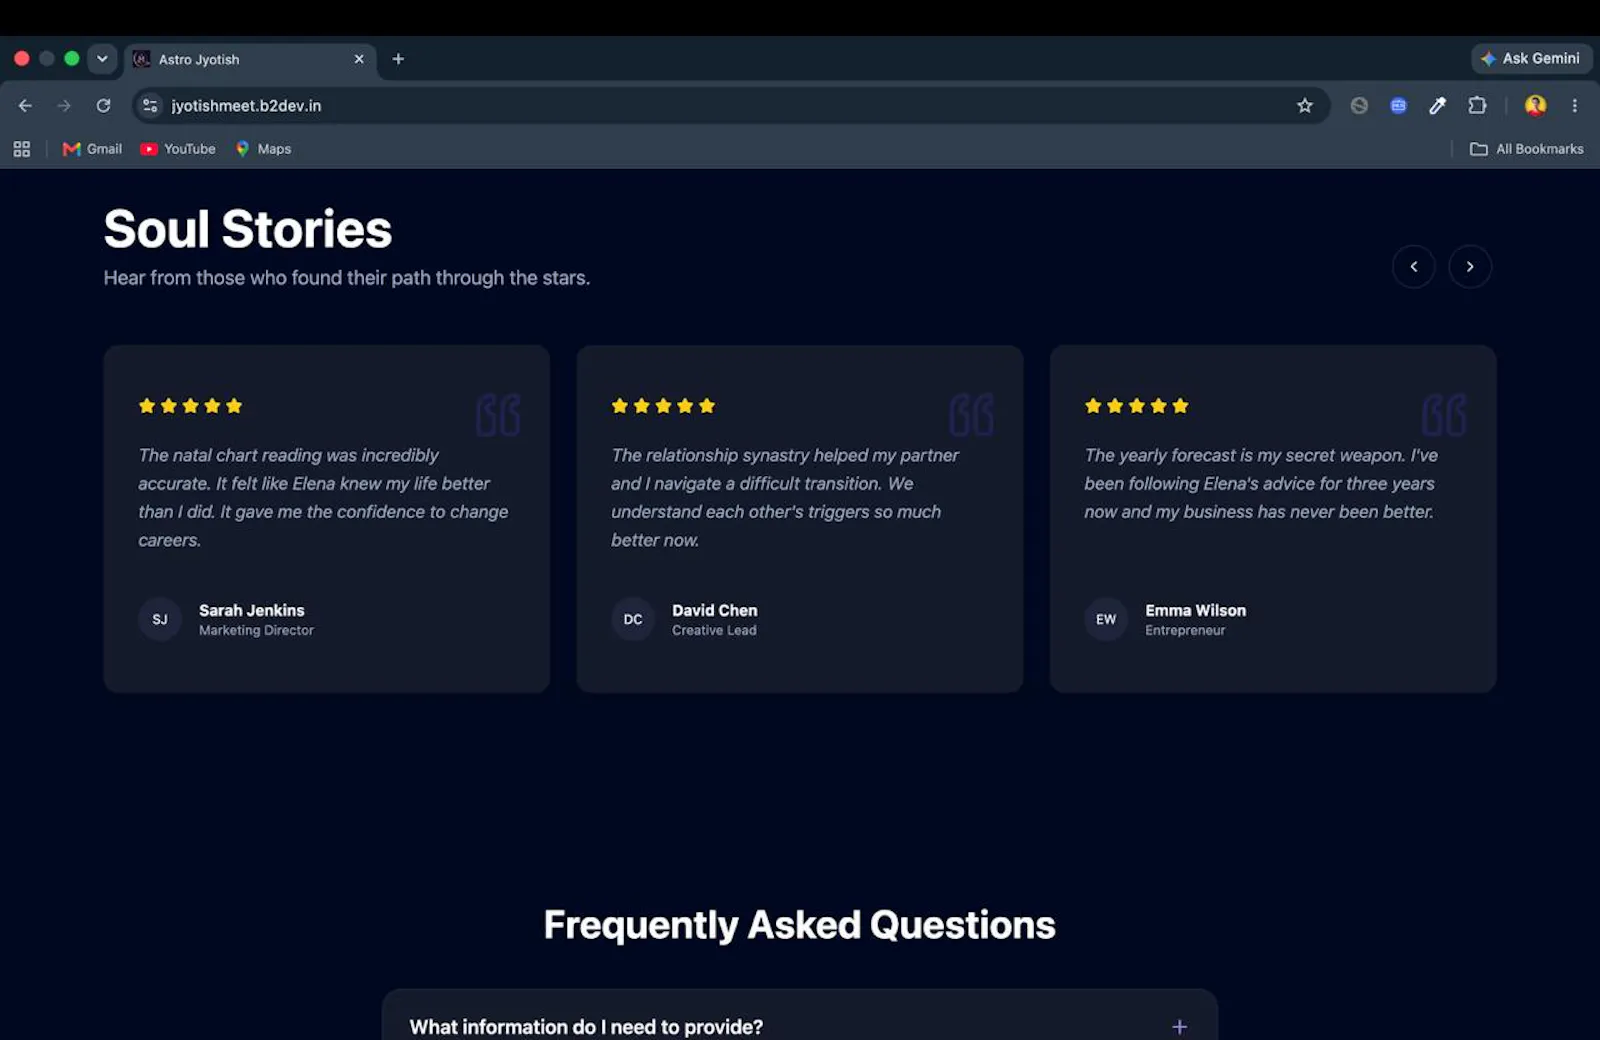Click the relationship synastry testimonial text

click(x=785, y=497)
